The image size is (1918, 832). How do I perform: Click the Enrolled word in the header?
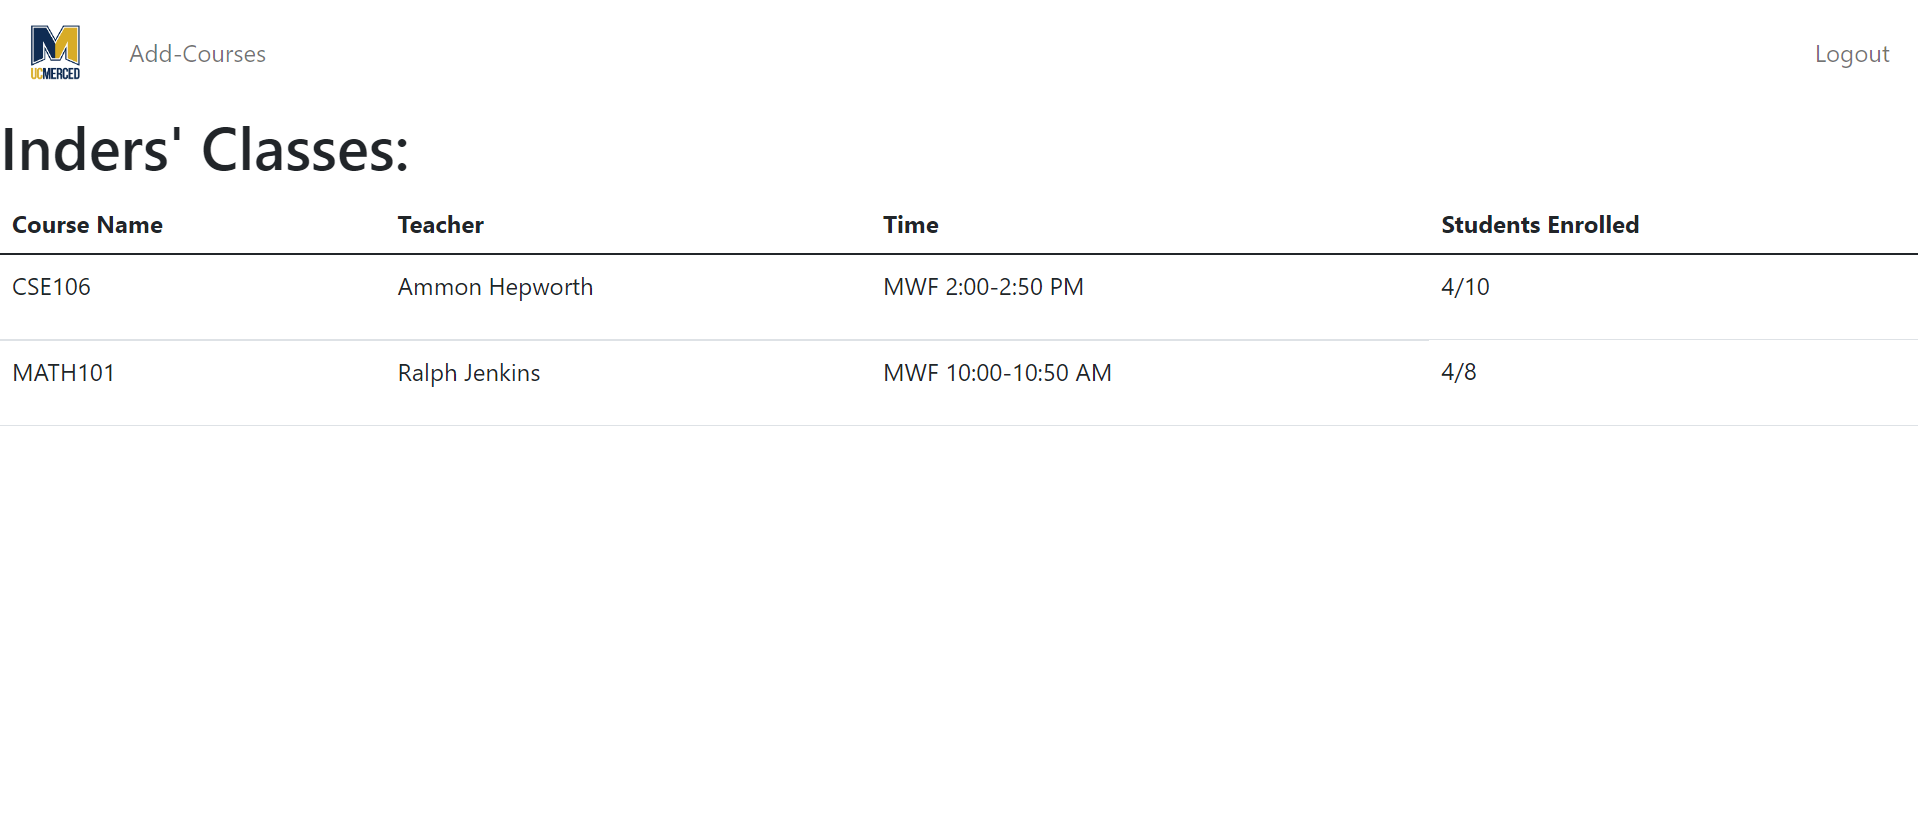click(1593, 225)
